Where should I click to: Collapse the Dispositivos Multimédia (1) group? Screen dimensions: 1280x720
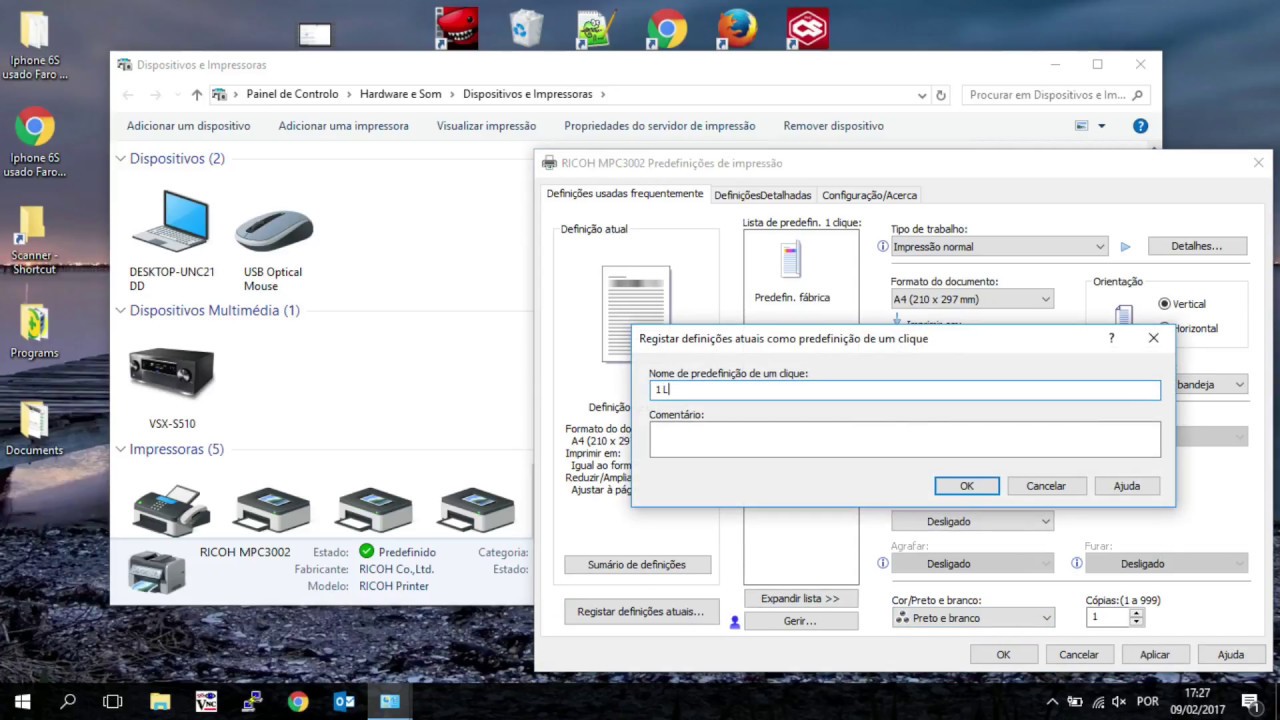pos(120,311)
